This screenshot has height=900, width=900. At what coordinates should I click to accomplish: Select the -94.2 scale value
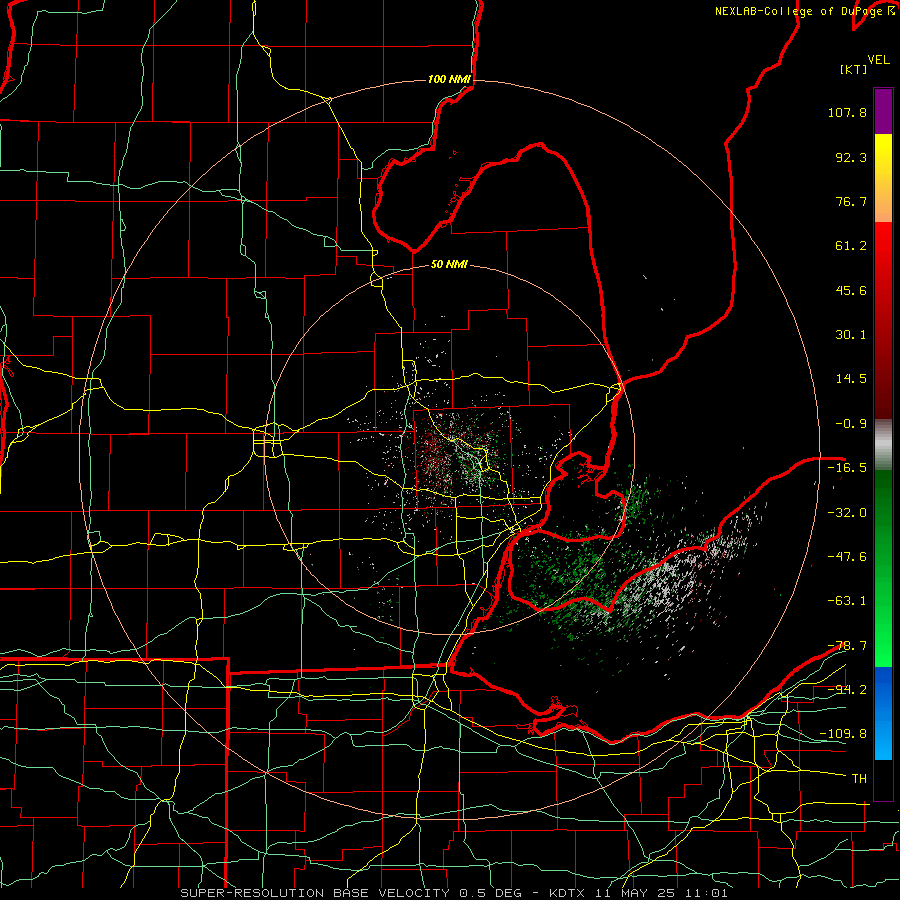pos(847,690)
